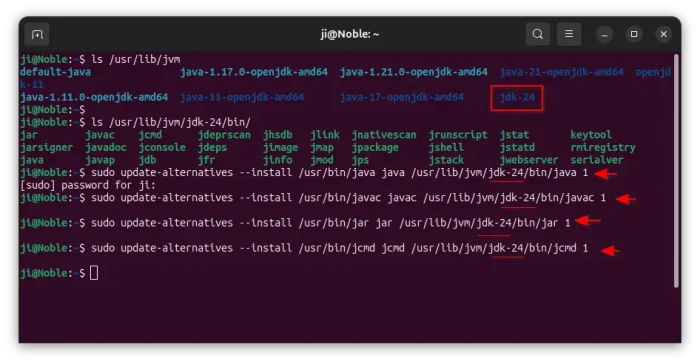
Task: Click the java-1.21.0-openjdk-amd64 entry
Action: 413,72
